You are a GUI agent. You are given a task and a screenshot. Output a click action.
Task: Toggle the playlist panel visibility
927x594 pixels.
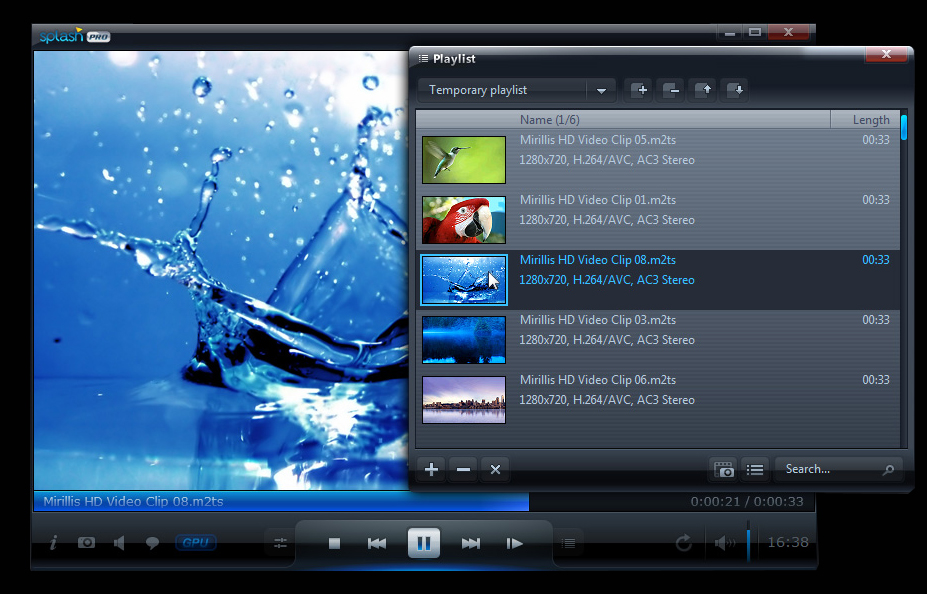[569, 543]
